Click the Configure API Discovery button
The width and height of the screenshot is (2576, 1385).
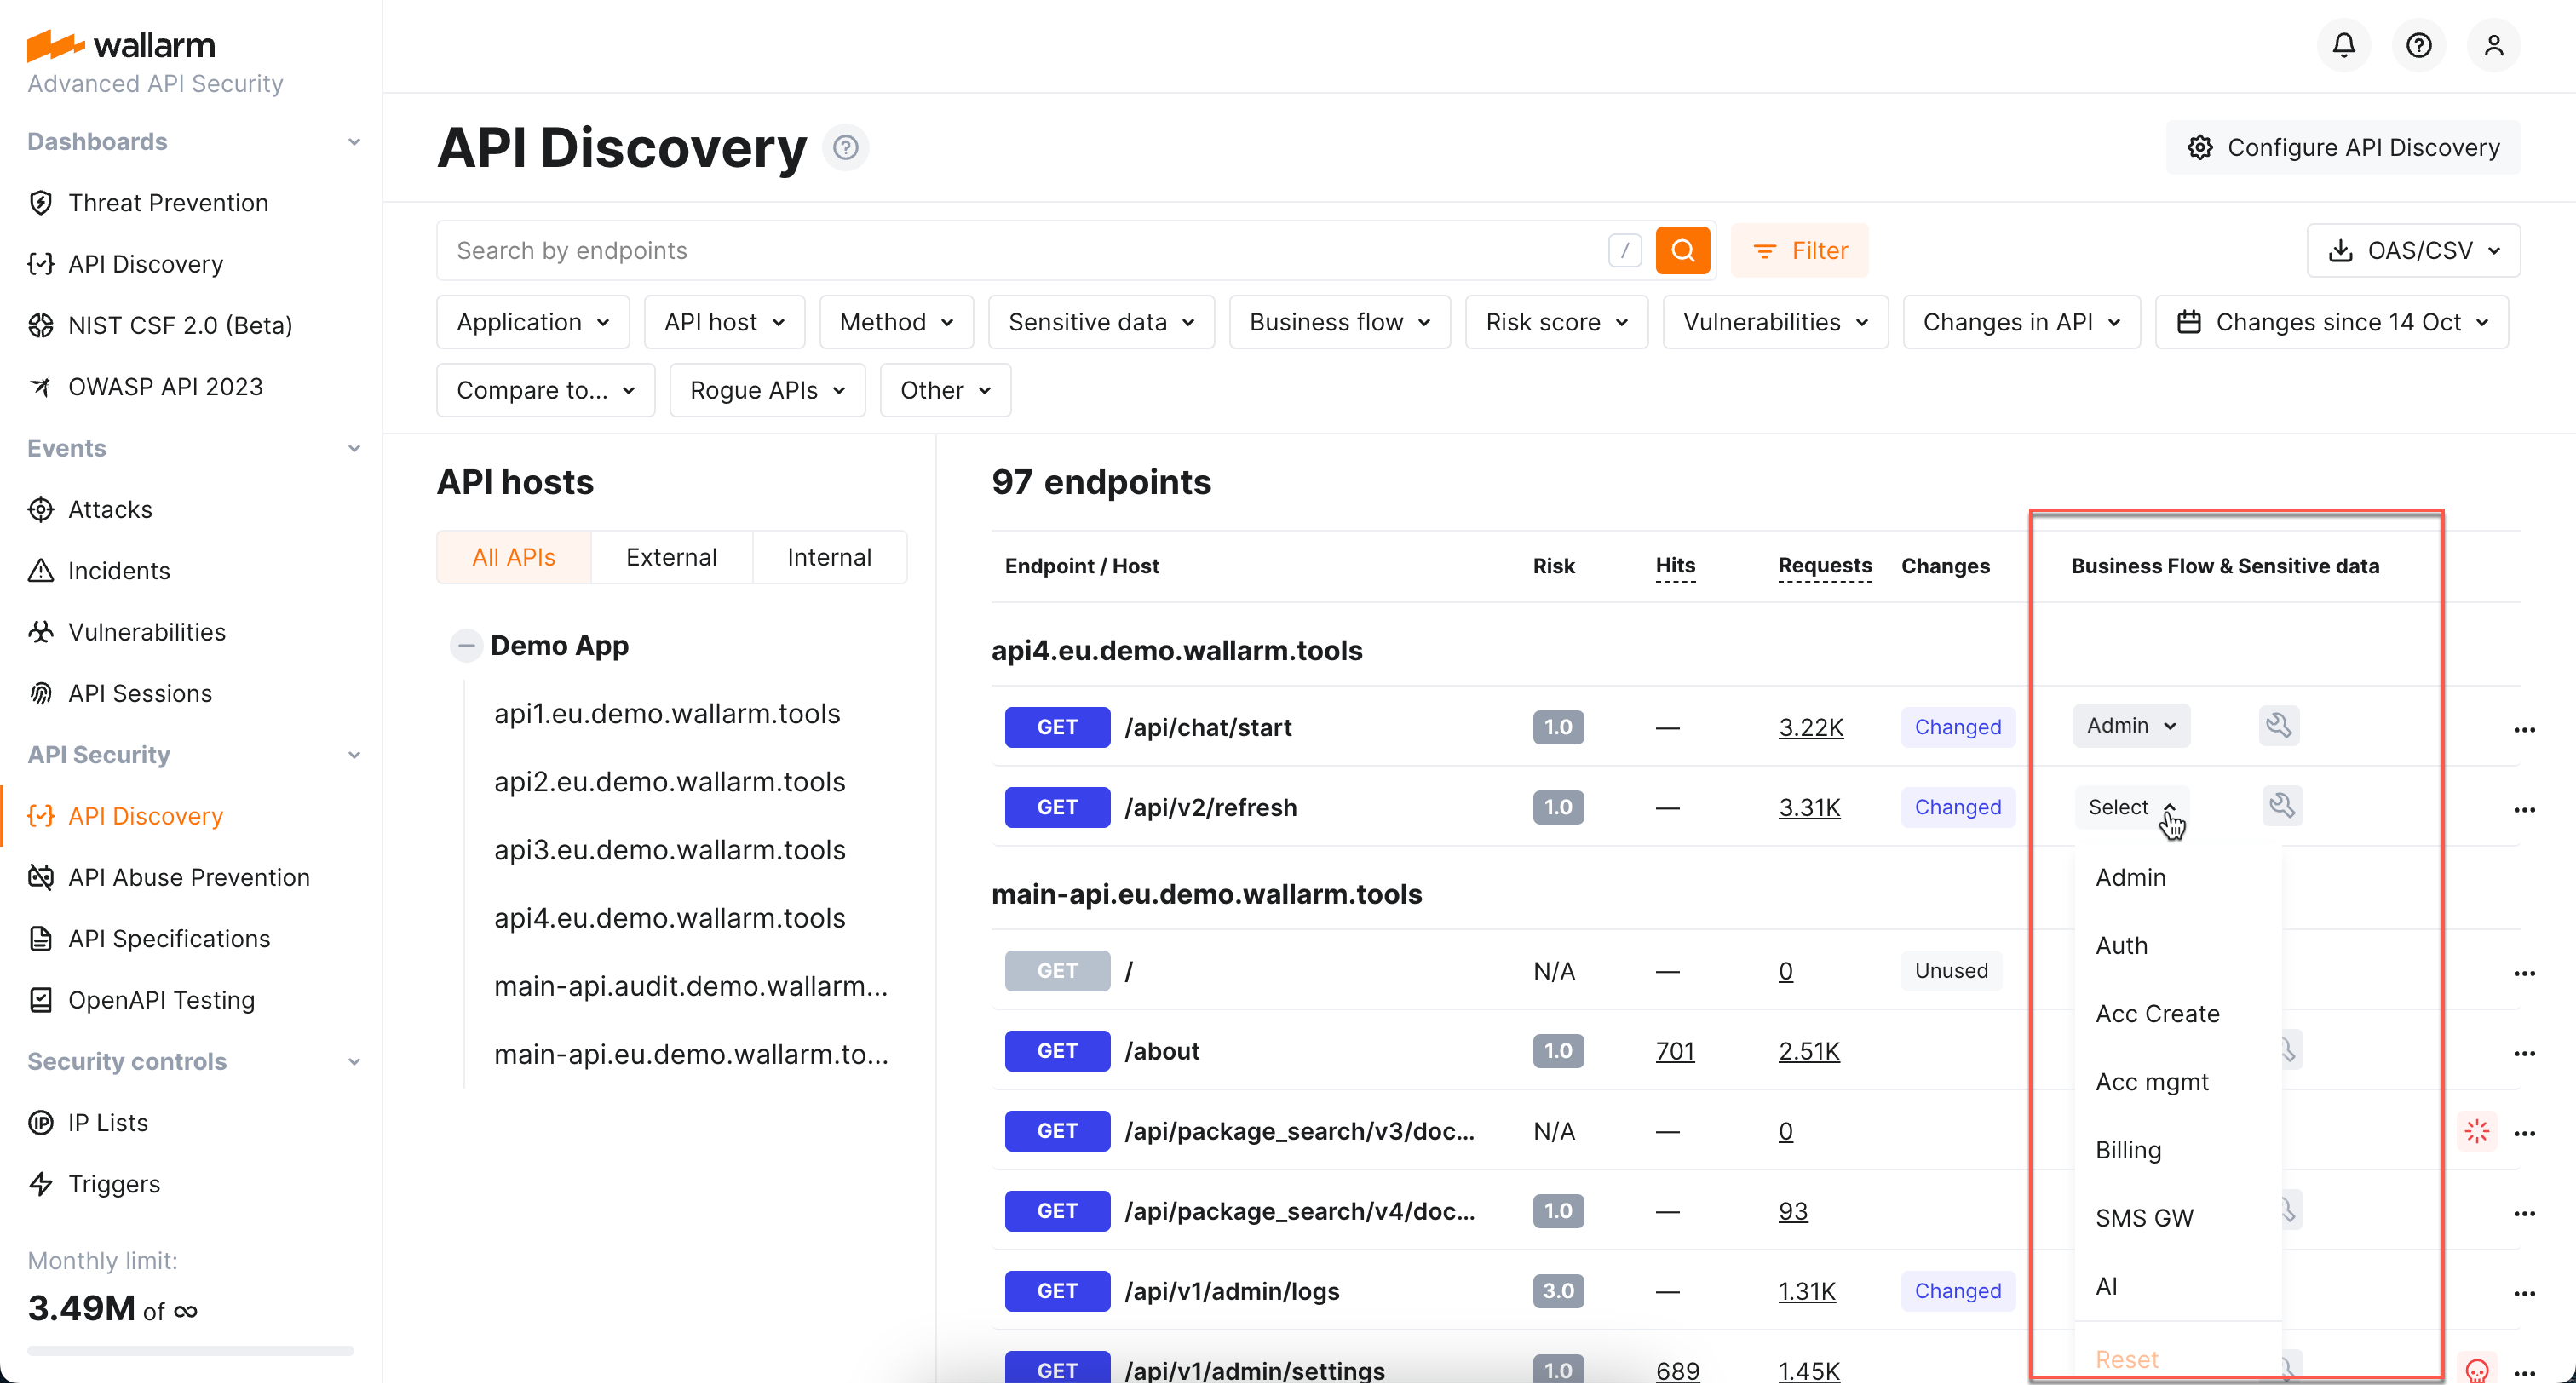click(x=2342, y=147)
